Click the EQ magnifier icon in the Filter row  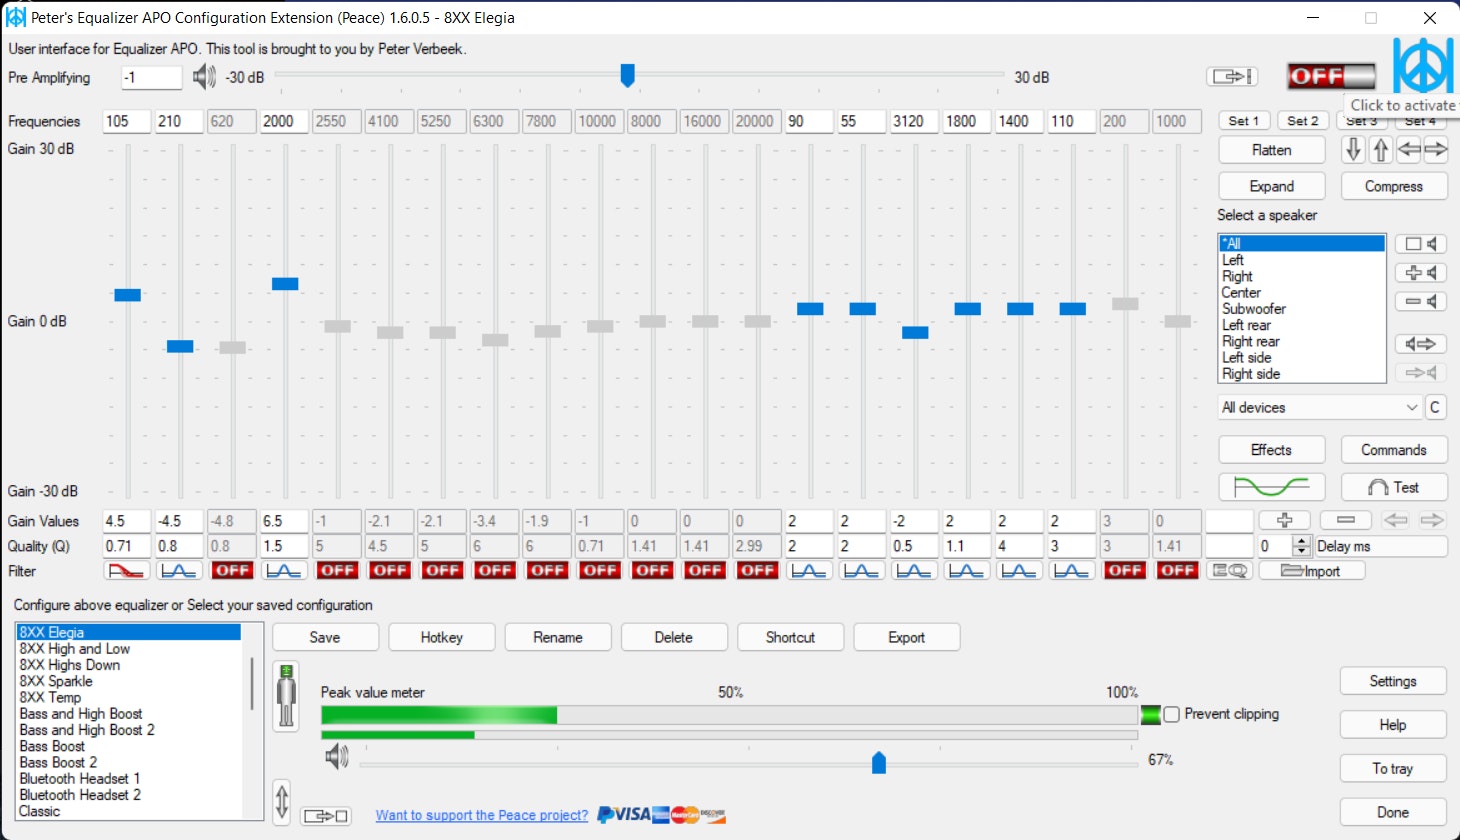pos(1230,571)
